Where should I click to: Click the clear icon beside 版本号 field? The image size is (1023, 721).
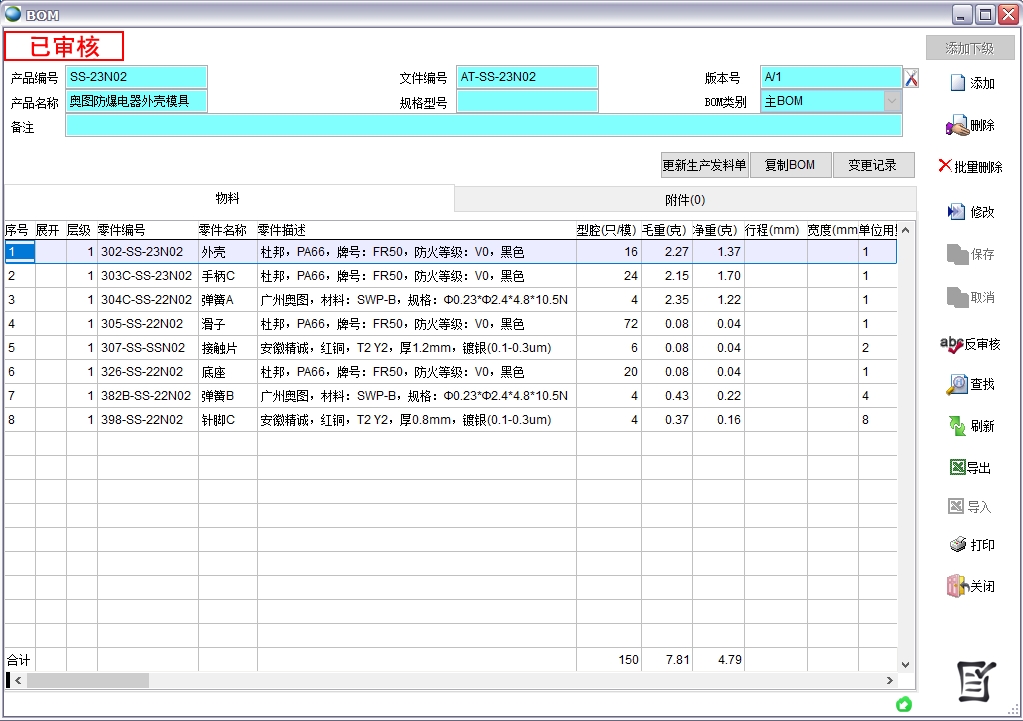coord(911,78)
